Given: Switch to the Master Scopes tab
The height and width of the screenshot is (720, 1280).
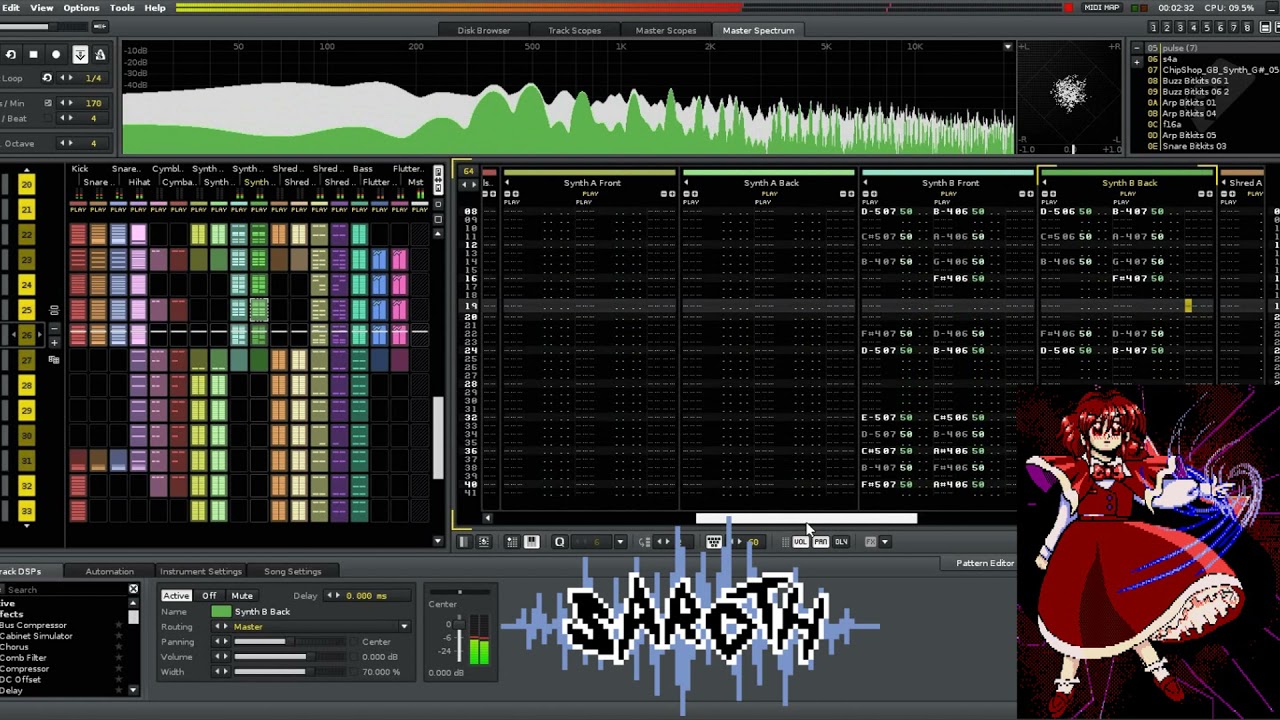Looking at the screenshot, I should pyautogui.click(x=665, y=30).
